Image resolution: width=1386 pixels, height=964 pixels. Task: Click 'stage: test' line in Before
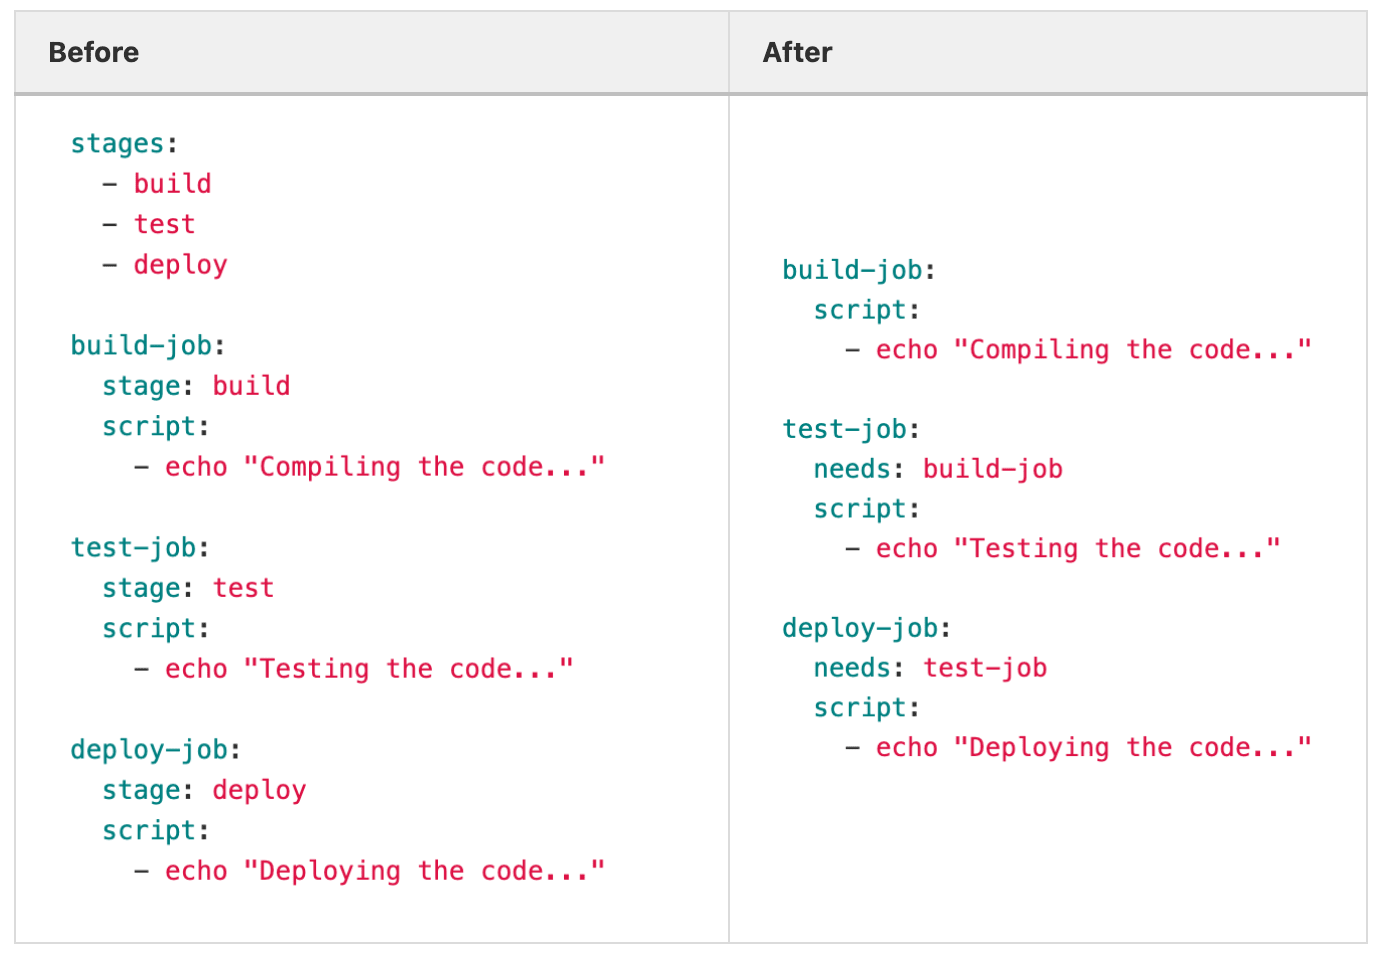click(188, 588)
